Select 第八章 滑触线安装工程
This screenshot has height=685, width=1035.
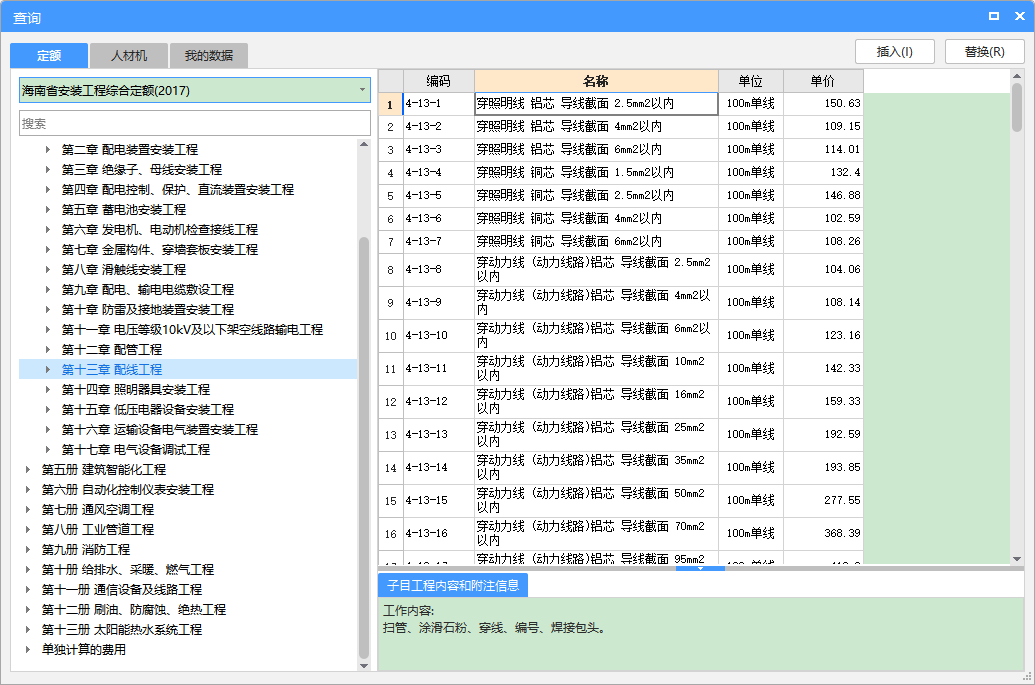coord(123,270)
